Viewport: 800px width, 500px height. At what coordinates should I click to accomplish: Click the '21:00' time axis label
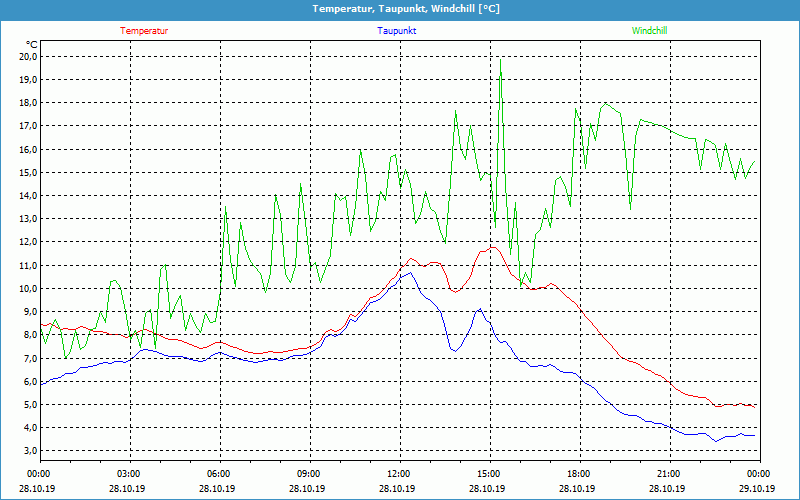670,474
